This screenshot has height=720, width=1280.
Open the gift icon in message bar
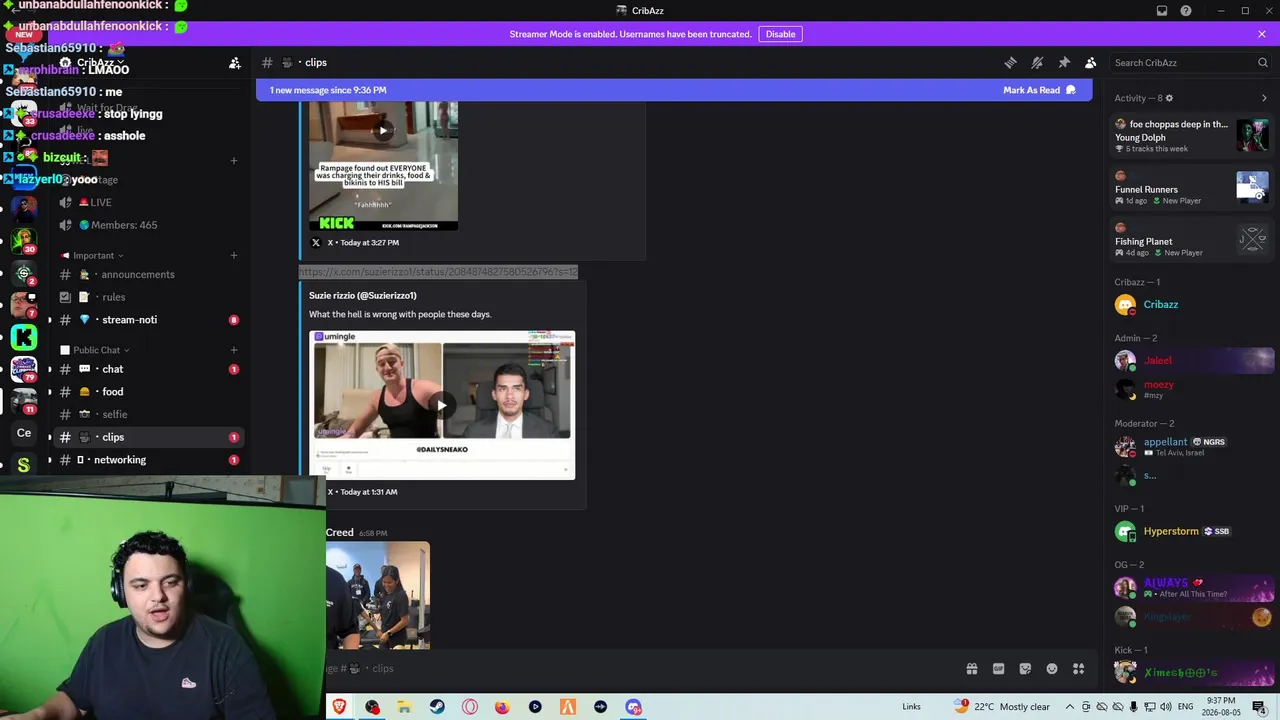tap(971, 669)
